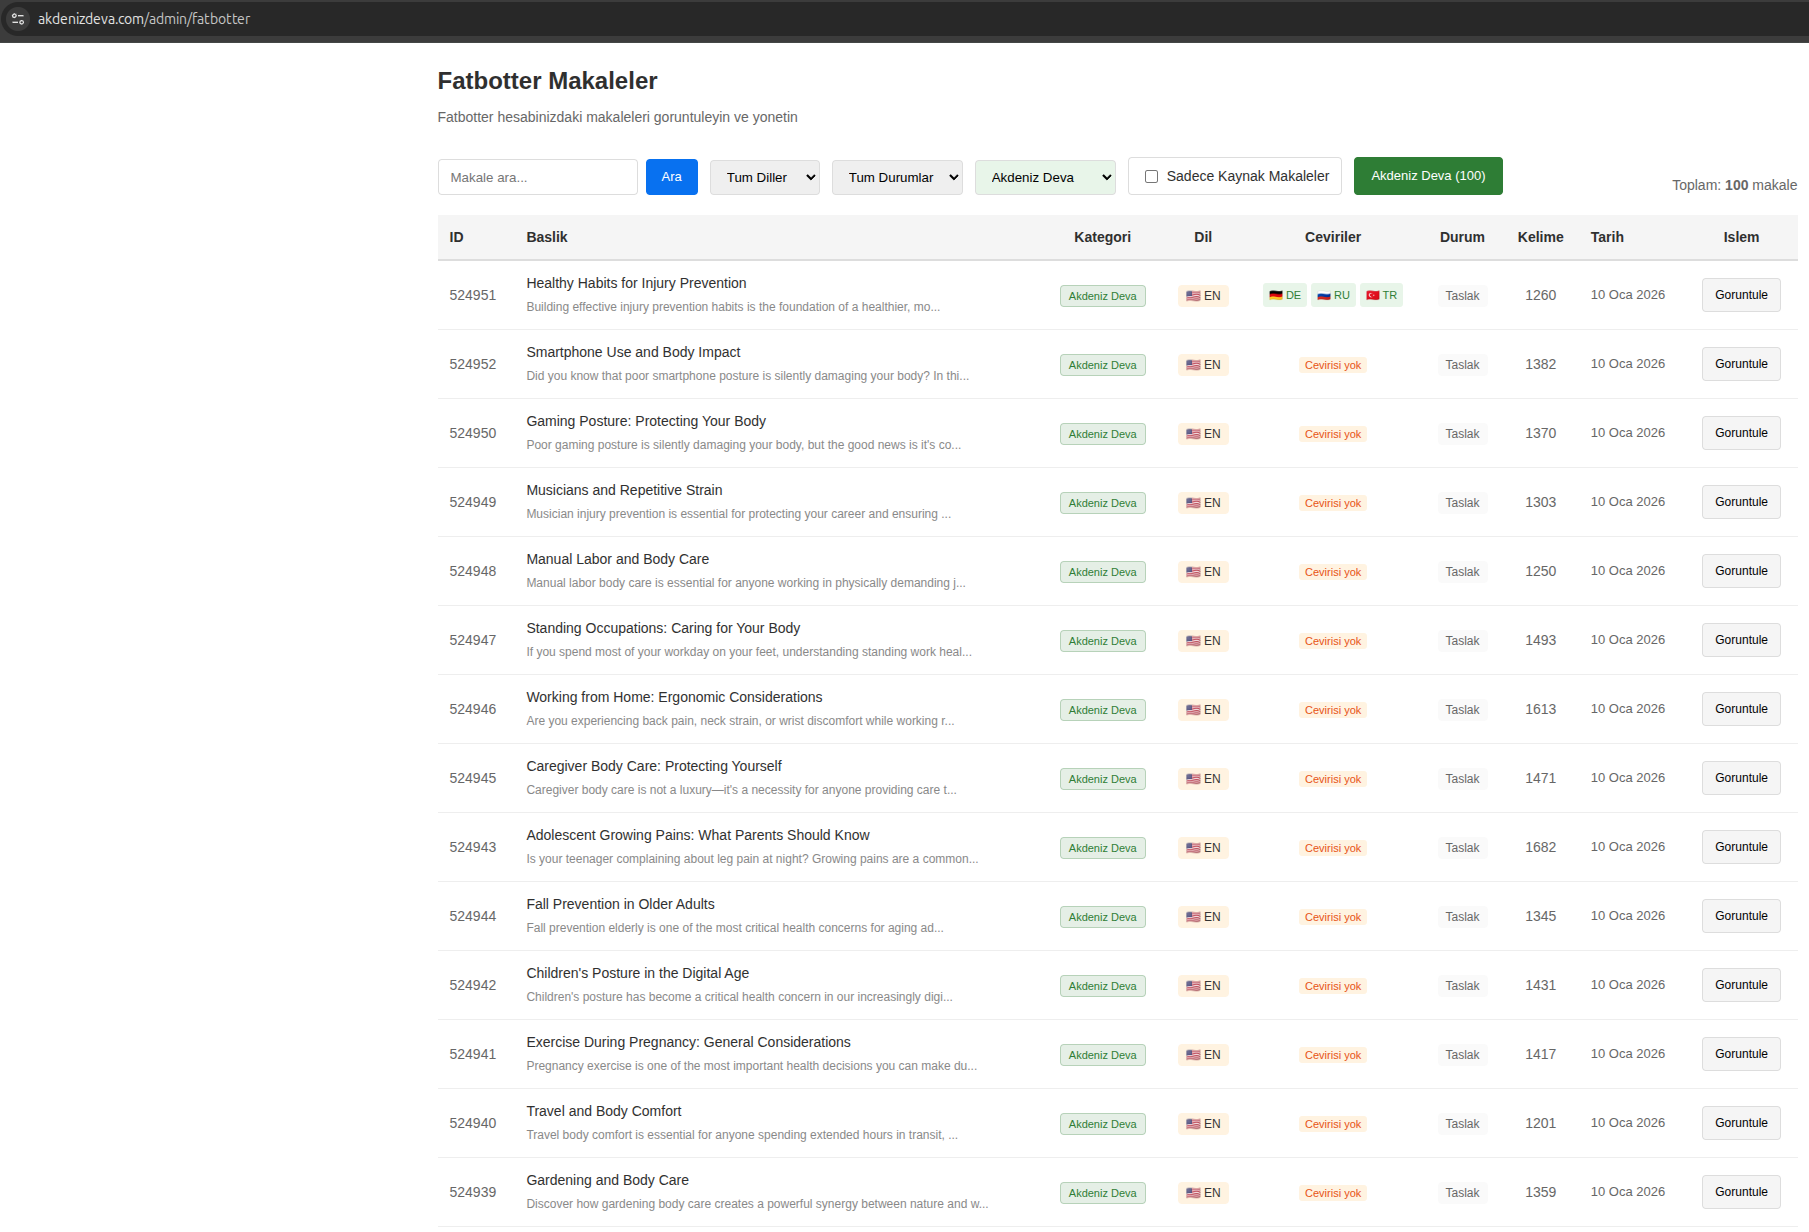Click the EN language badge for Gaming Posture row

coord(1203,434)
